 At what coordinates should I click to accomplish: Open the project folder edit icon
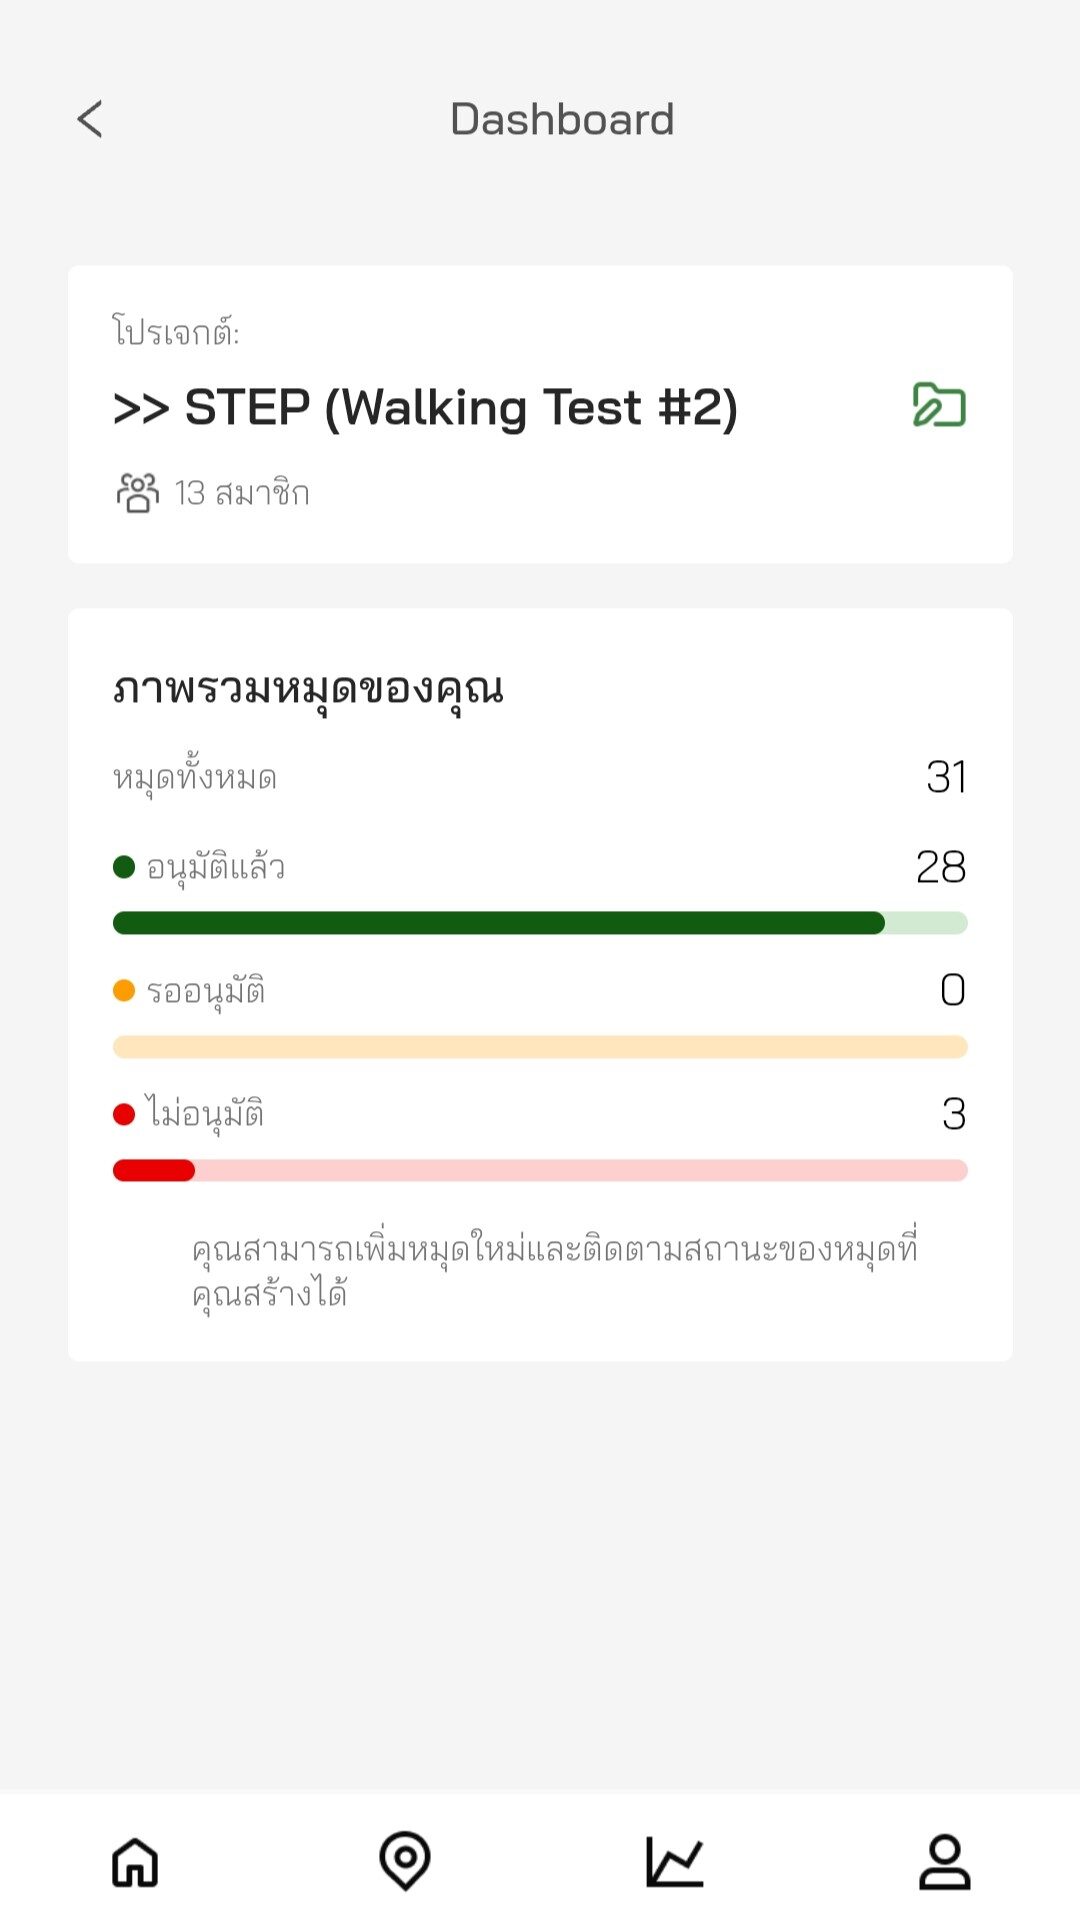939,405
